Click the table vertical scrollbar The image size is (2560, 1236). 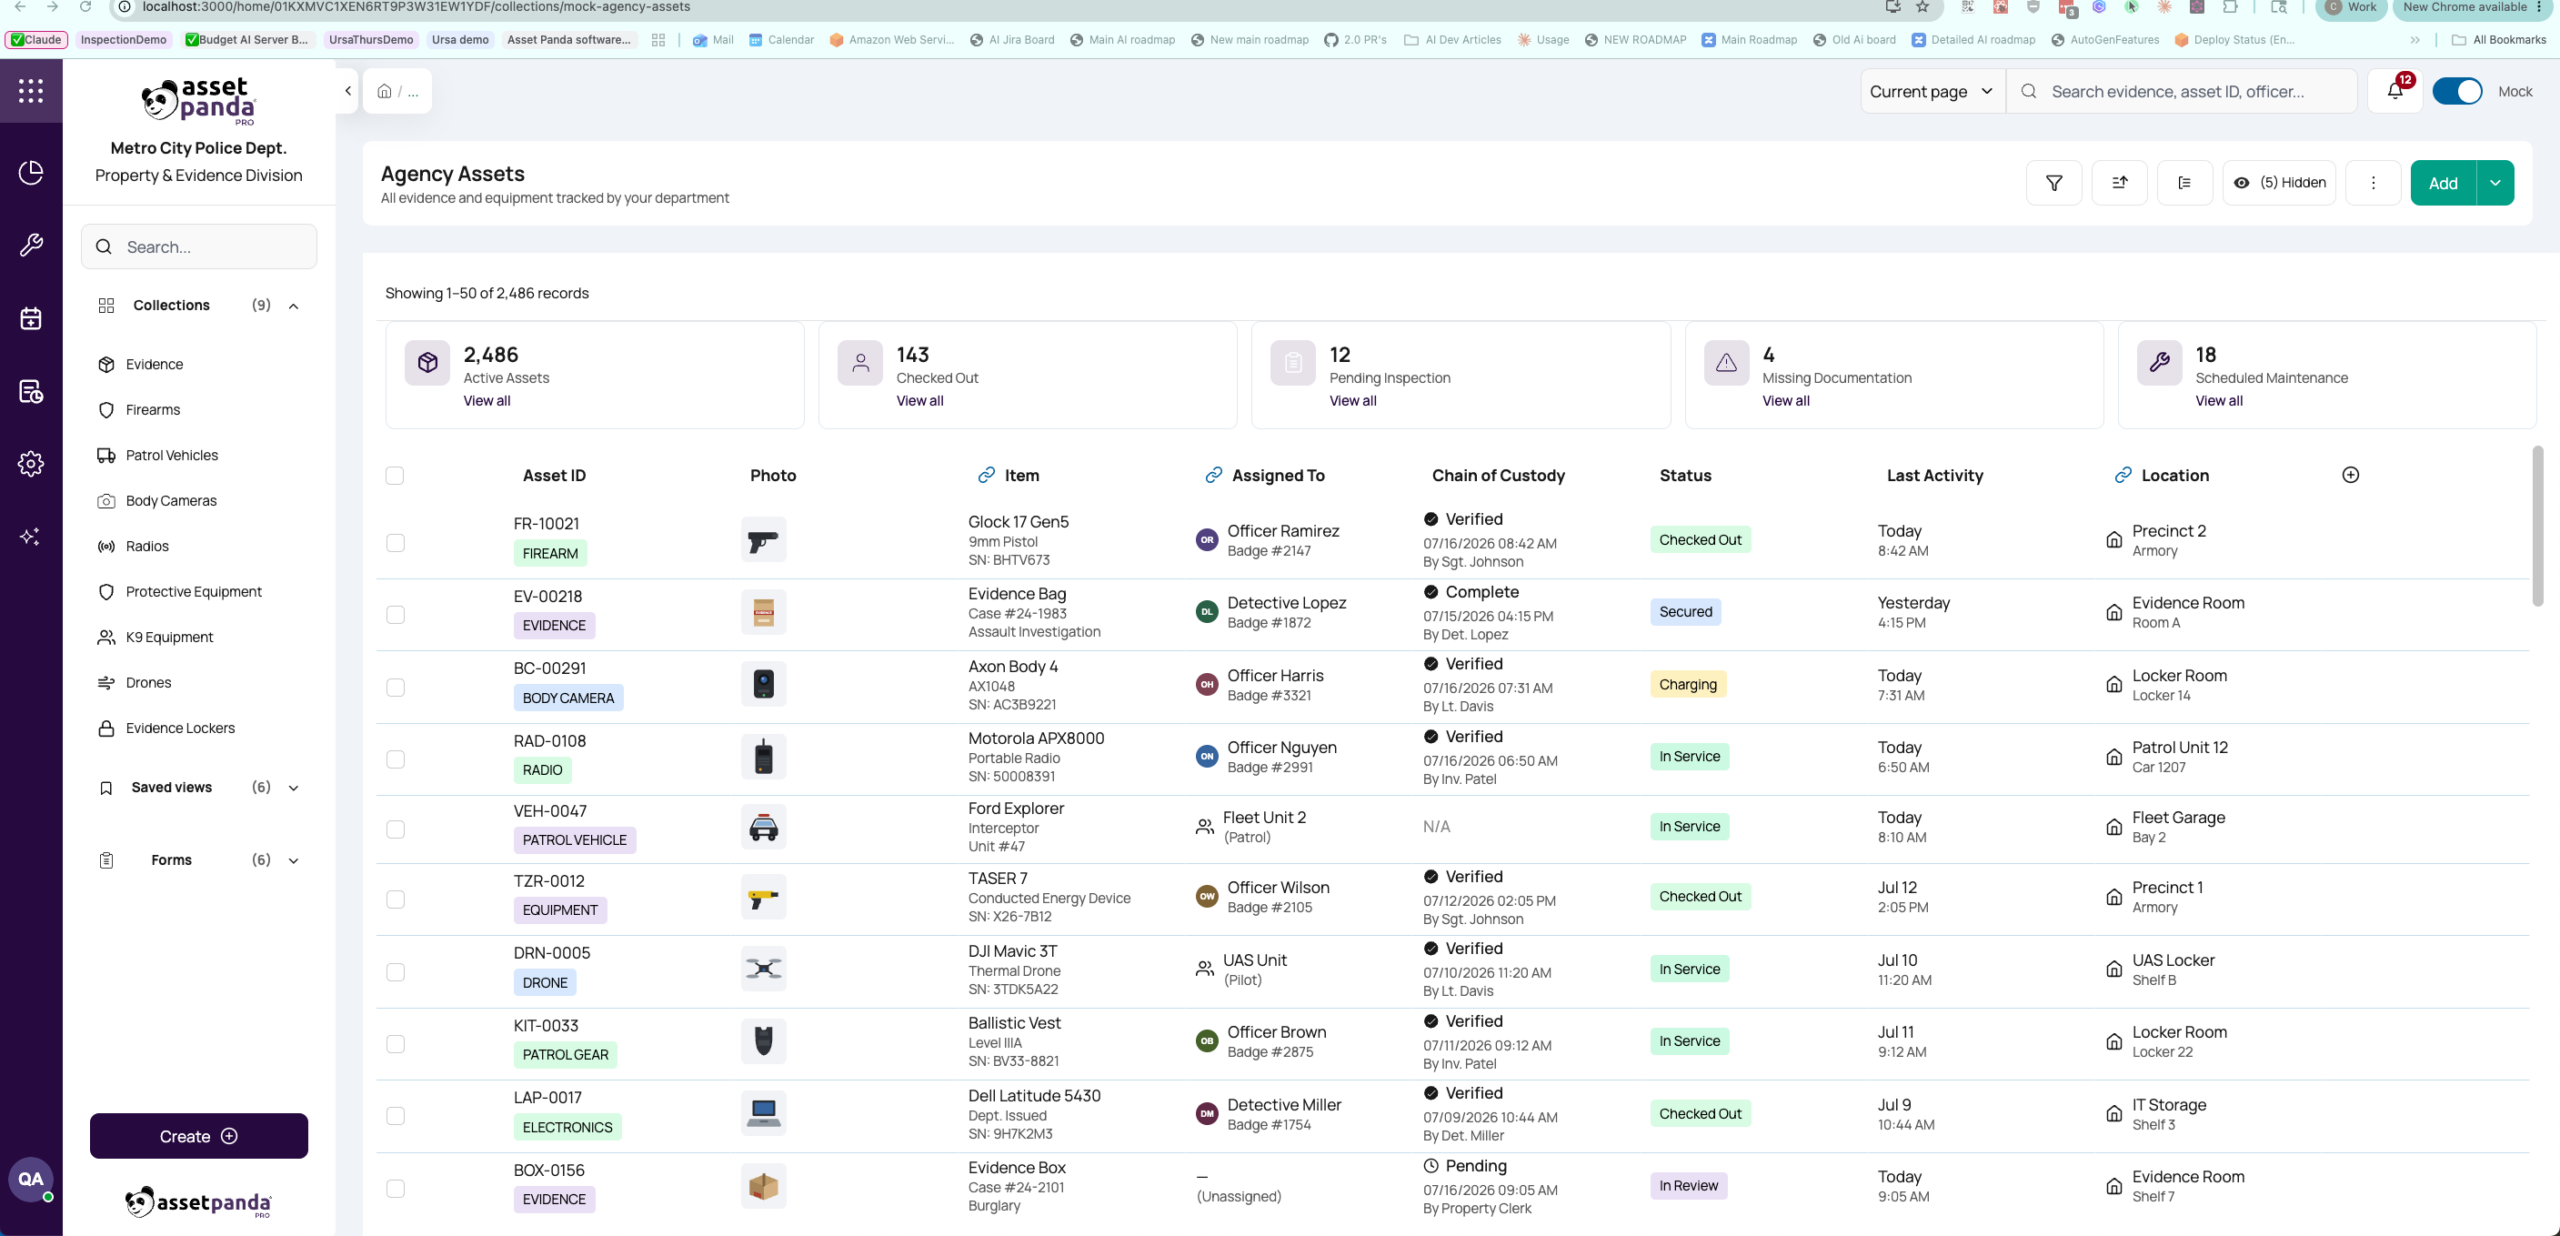tap(2537, 526)
